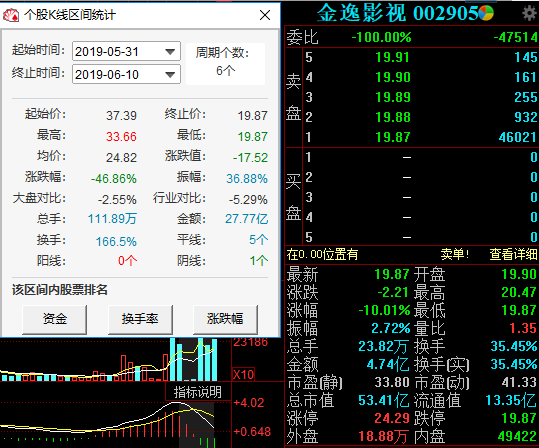Click the 涨停 price 24.29

(x=392, y=418)
